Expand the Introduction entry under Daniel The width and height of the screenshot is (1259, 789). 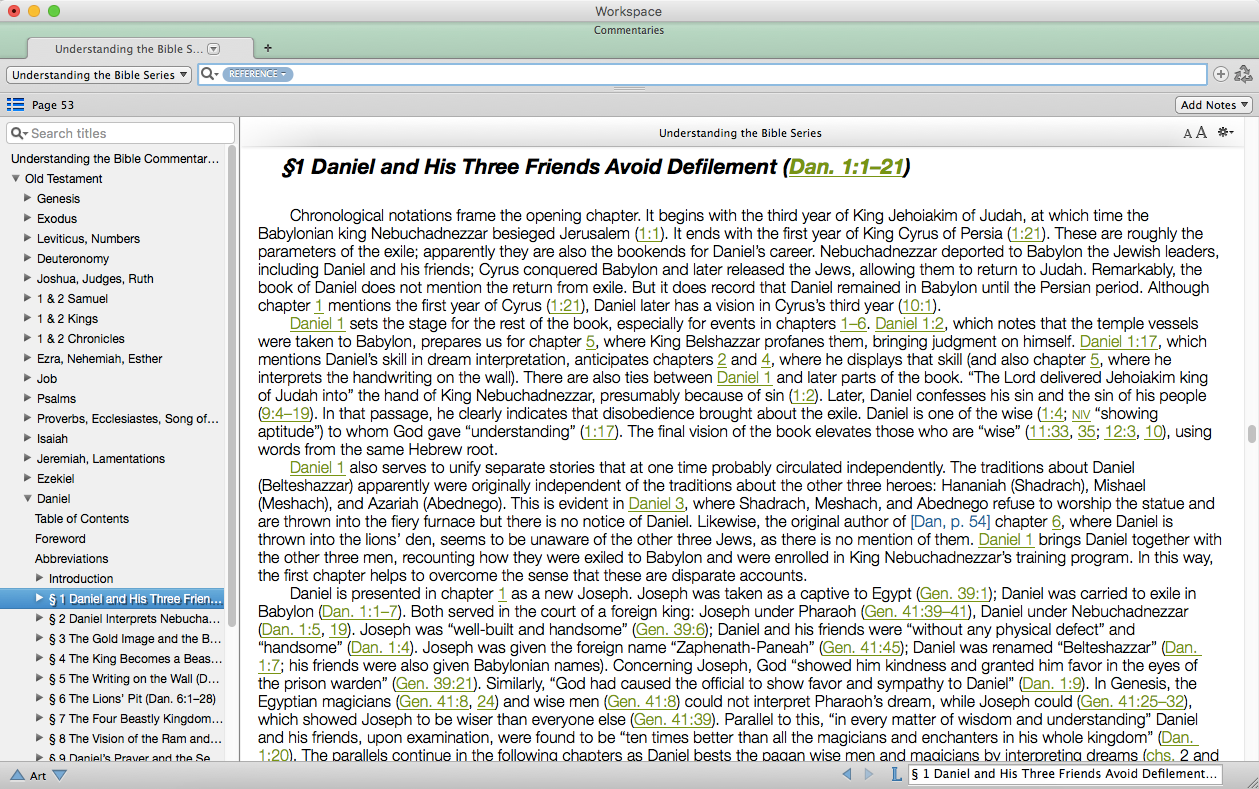pos(40,578)
